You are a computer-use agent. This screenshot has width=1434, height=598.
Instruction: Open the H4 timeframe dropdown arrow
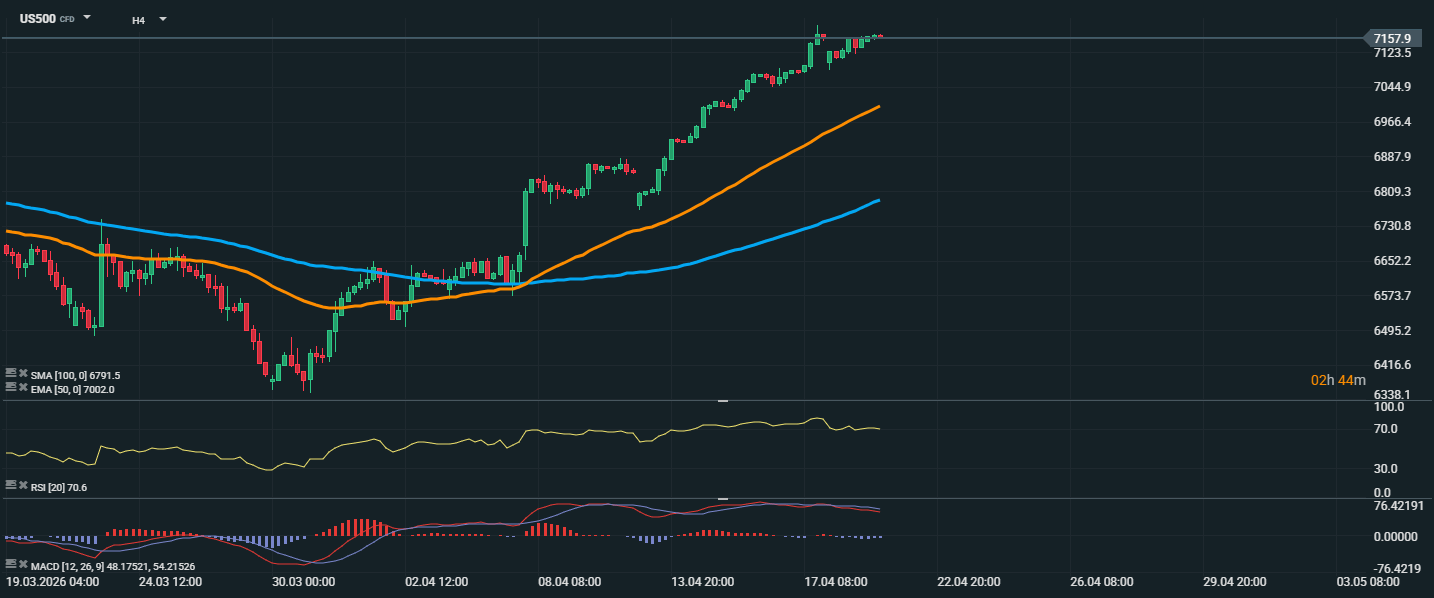pos(163,19)
